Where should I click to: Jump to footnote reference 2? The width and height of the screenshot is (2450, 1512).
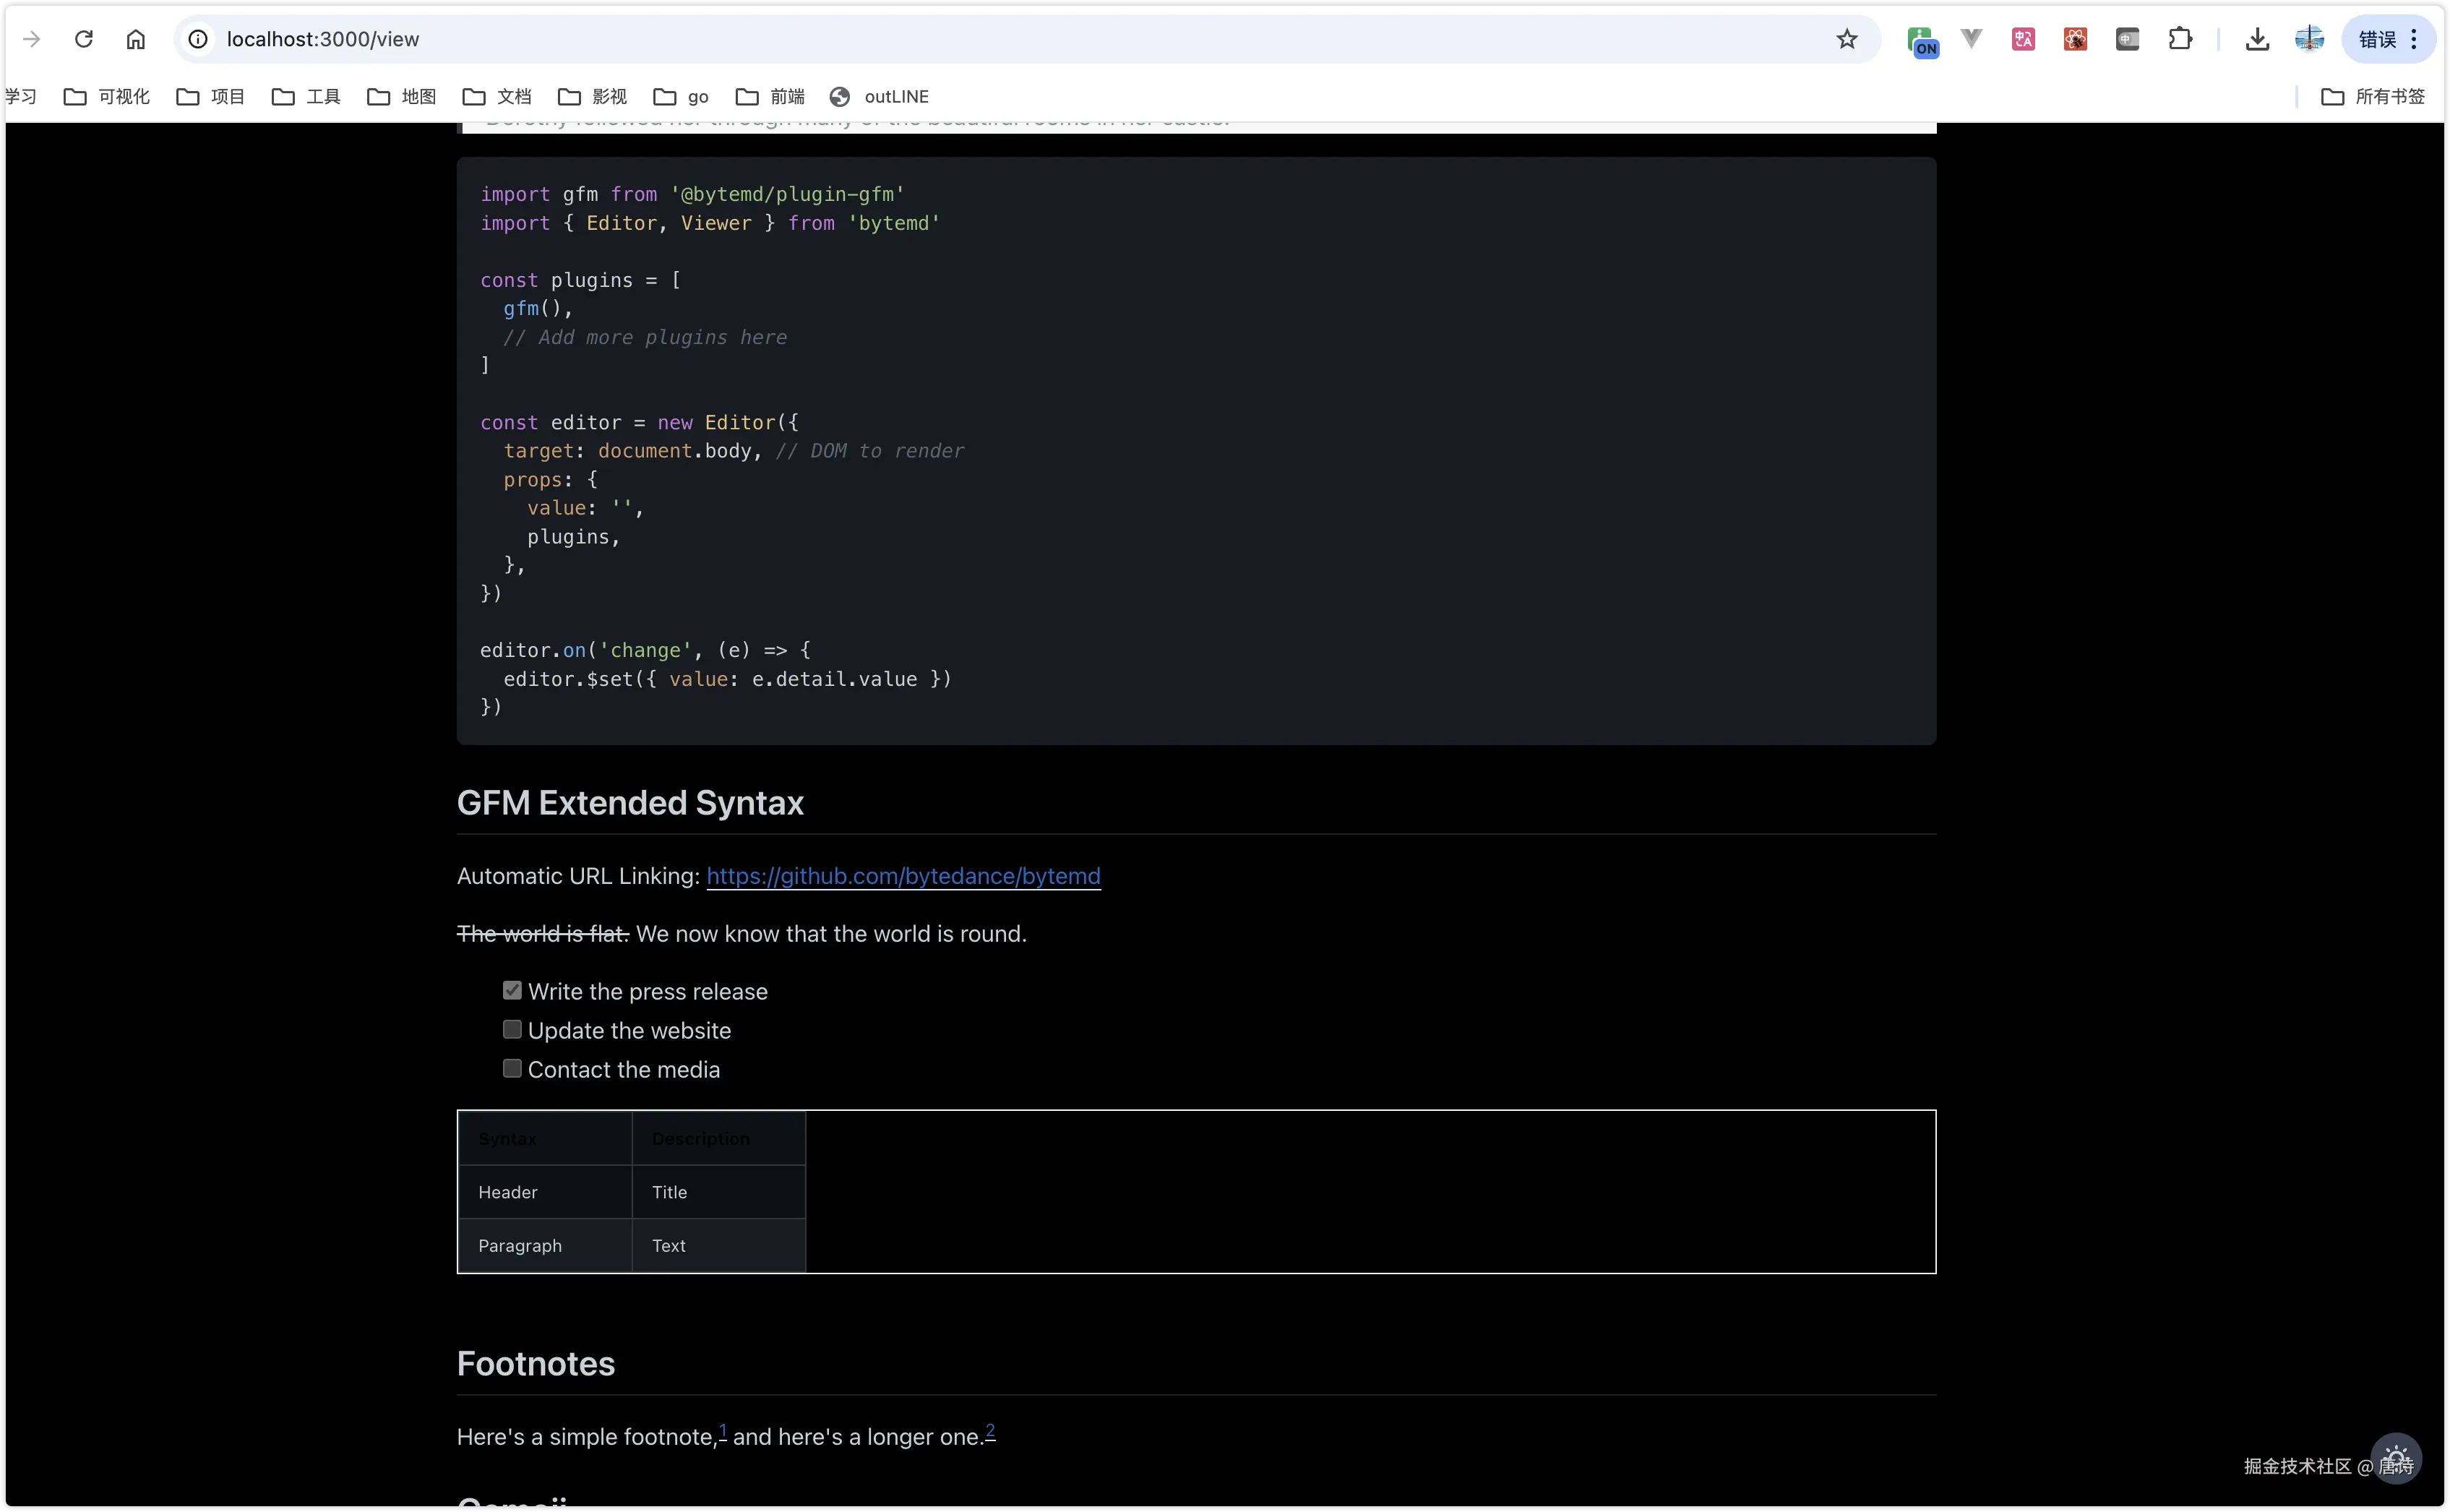tap(990, 1430)
